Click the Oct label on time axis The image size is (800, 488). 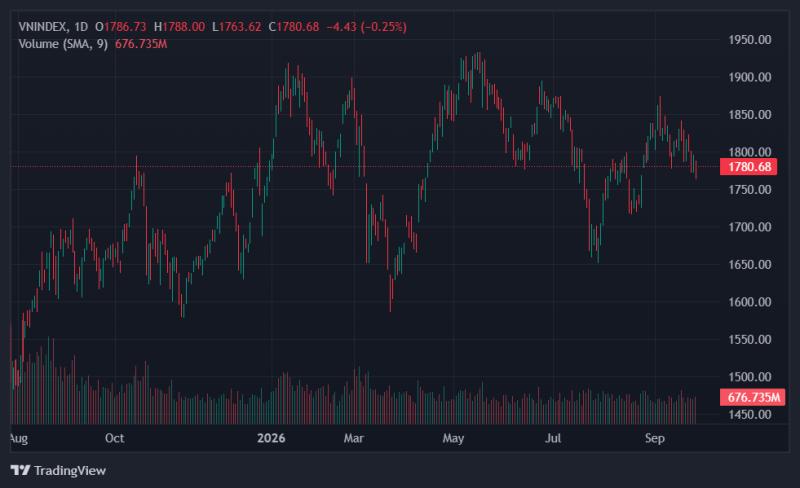click(114, 438)
